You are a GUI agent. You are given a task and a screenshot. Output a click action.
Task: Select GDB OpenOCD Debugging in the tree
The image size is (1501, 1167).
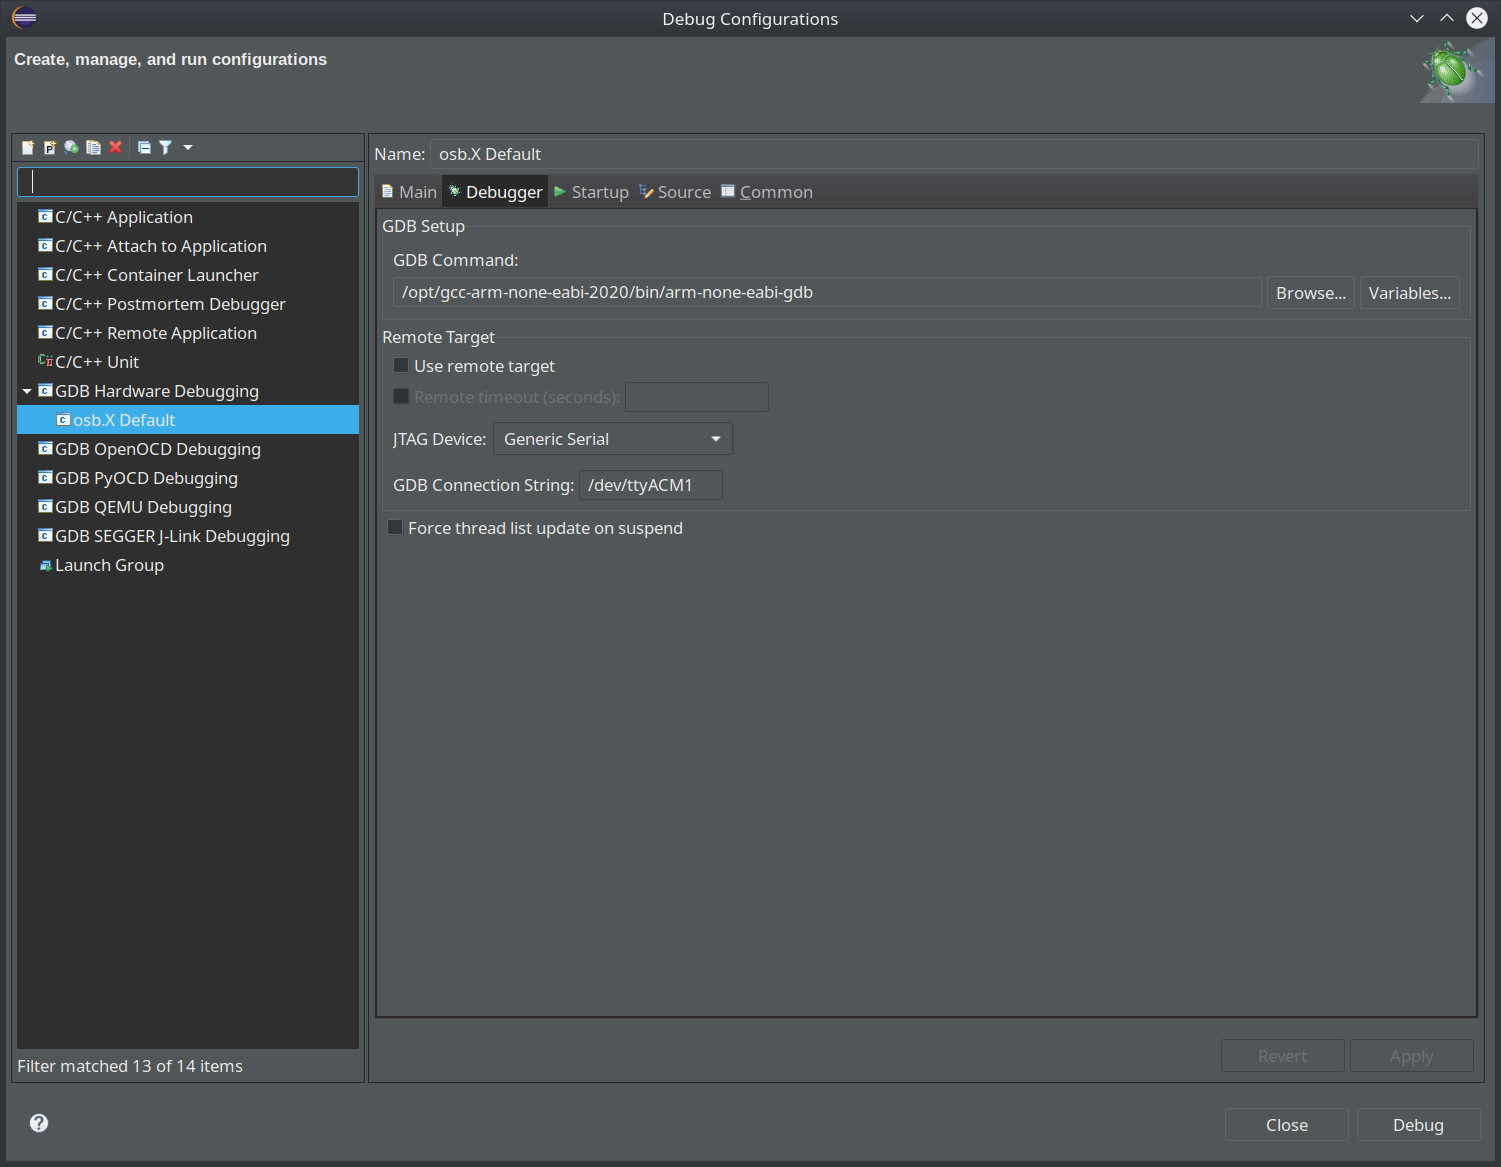point(157,449)
